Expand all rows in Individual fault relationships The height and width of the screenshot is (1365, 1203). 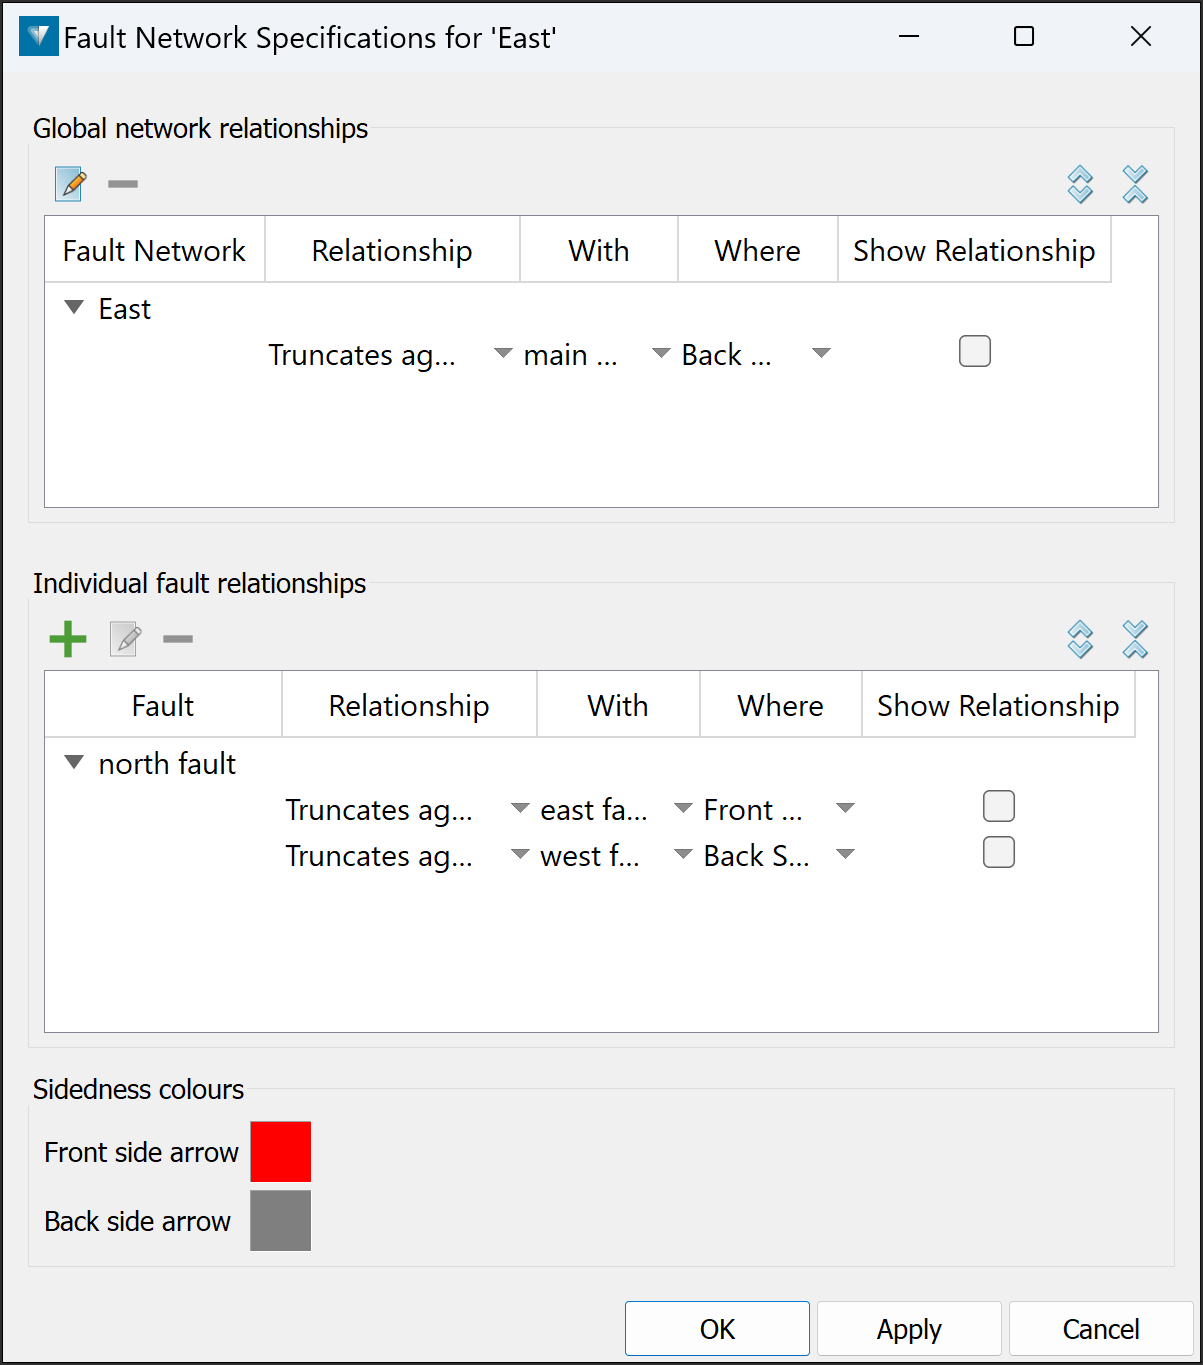(1080, 639)
